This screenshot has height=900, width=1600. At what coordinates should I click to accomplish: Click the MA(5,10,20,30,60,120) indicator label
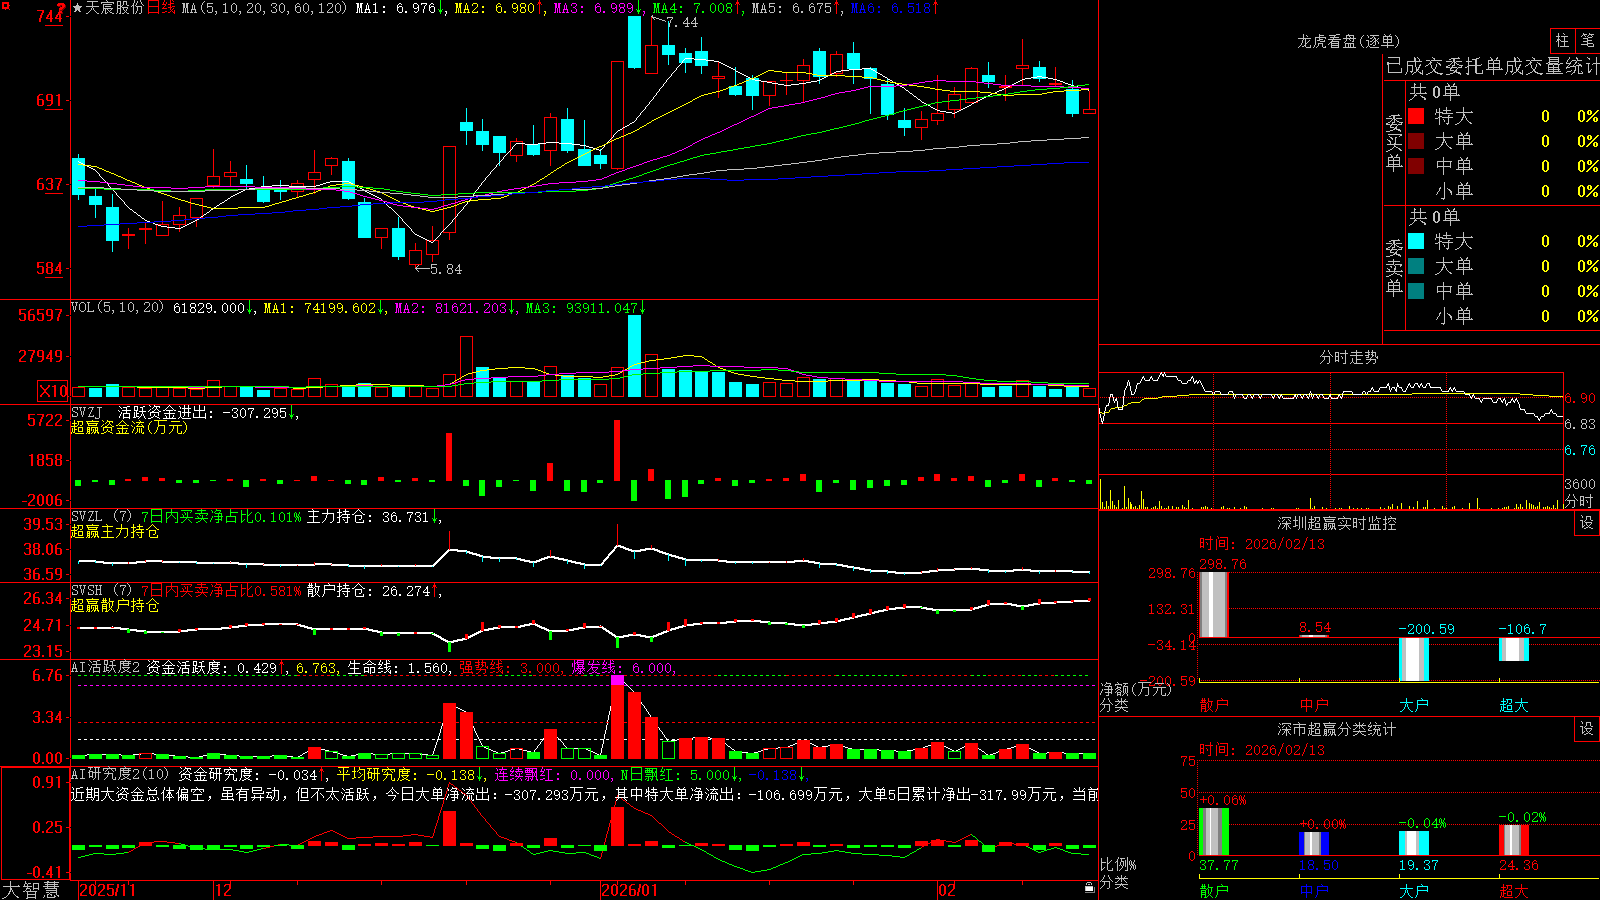click(264, 8)
